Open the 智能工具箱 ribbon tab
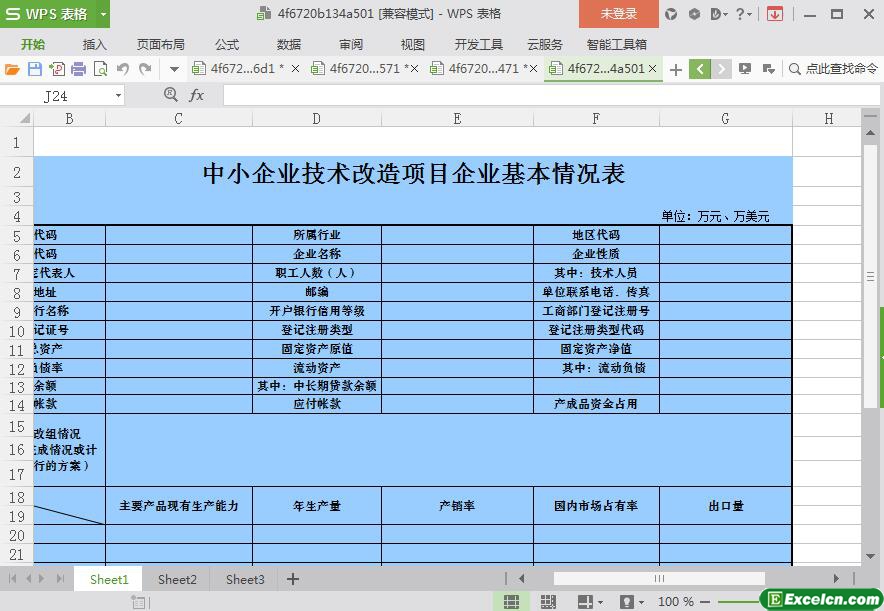The image size is (884, 611). [x=616, y=45]
